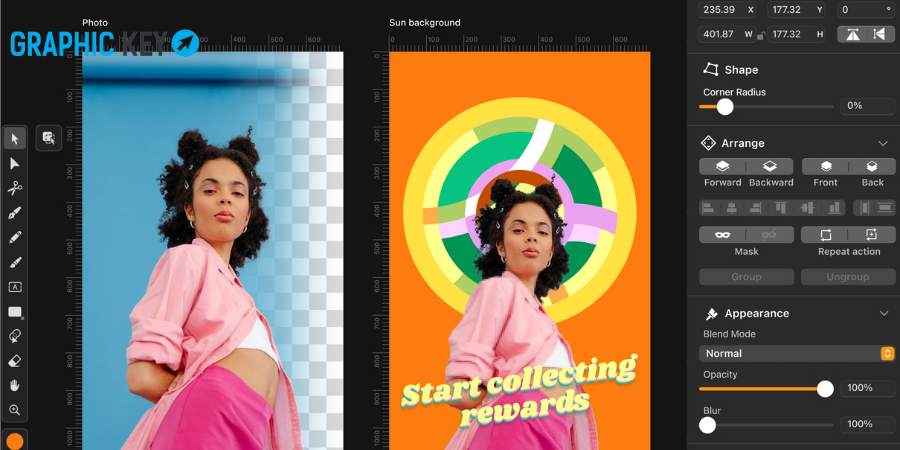Select the Pencil tool
The image size is (900, 450).
(x=14, y=238)
